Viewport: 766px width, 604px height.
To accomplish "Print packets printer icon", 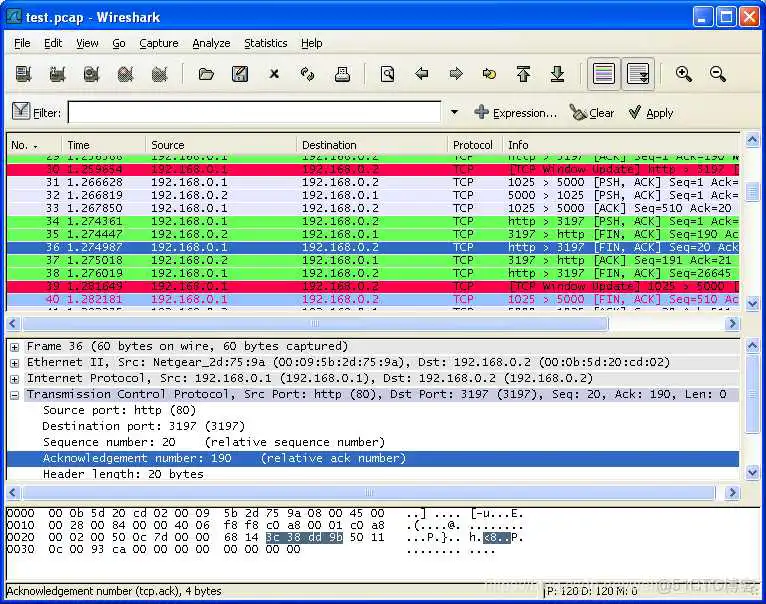I will [x=342, y=74].
